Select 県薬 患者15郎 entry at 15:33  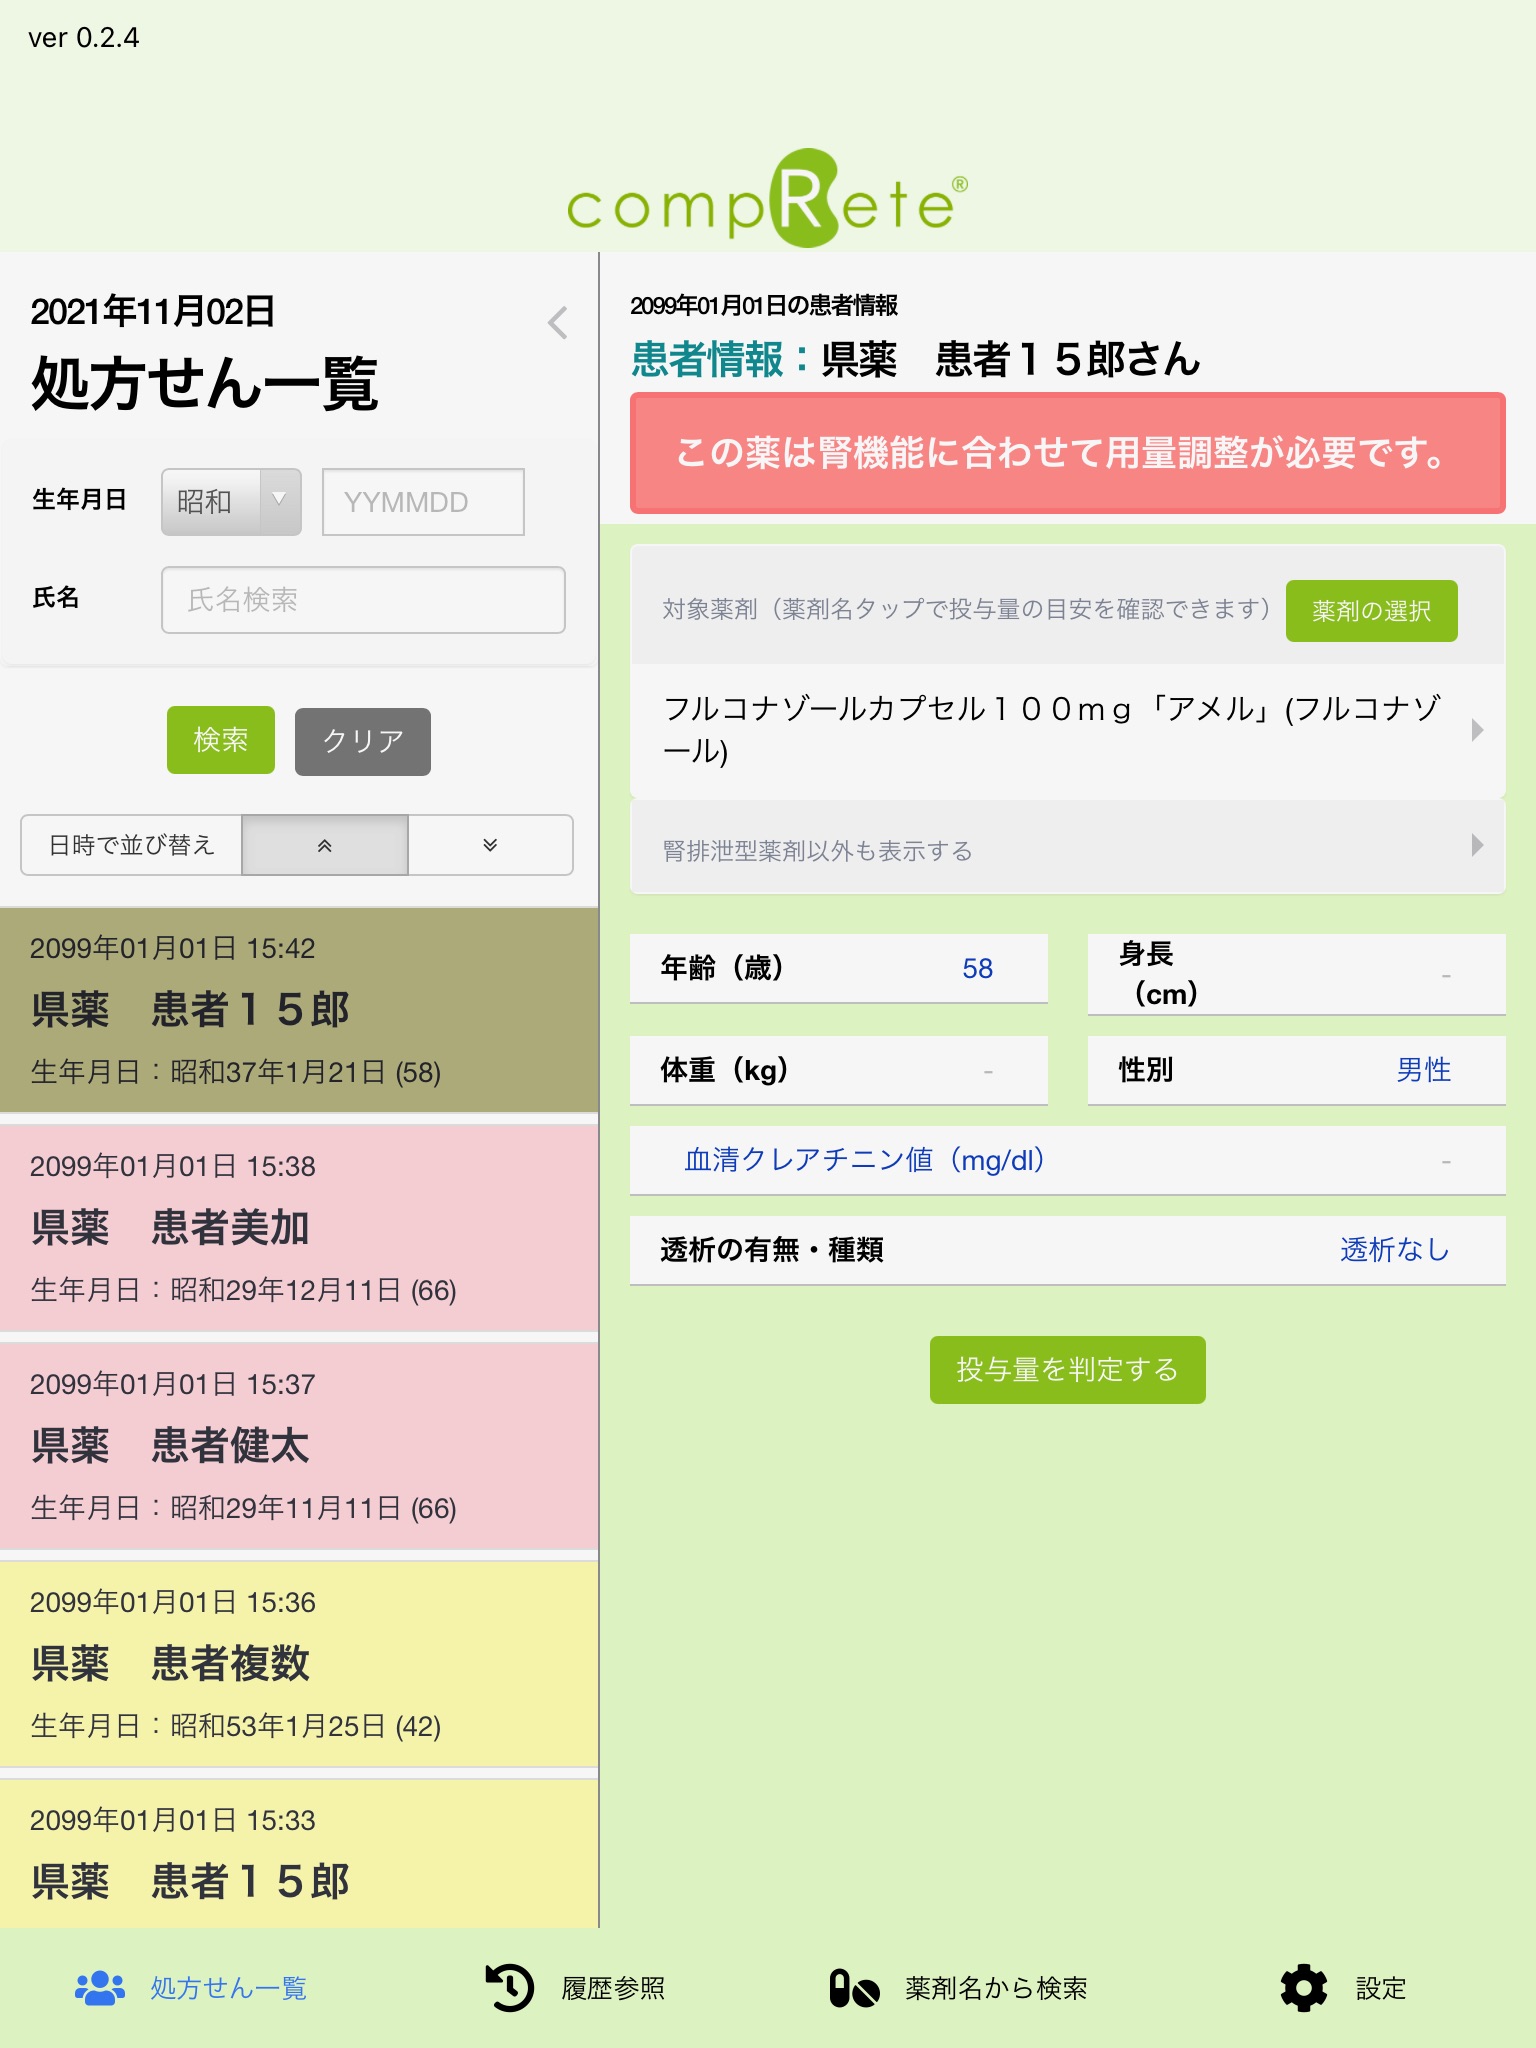pos(299,1854)
